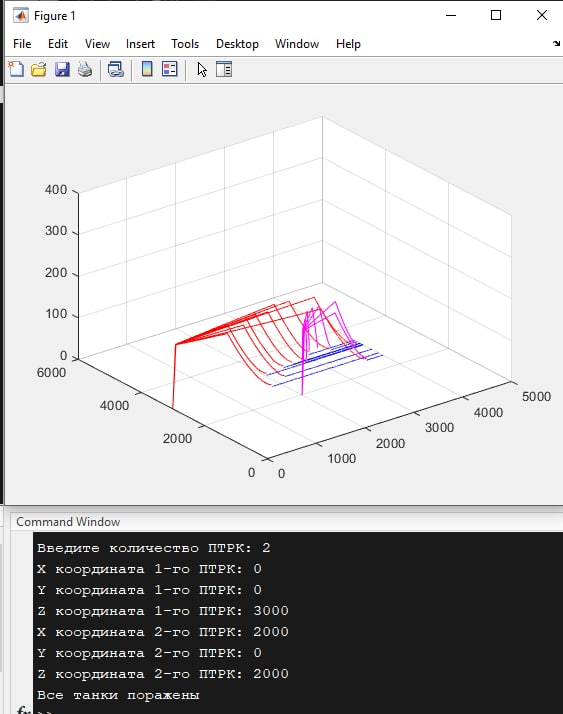The image size is (563, 714).
Task: Open the View menu
Action: 97,44
